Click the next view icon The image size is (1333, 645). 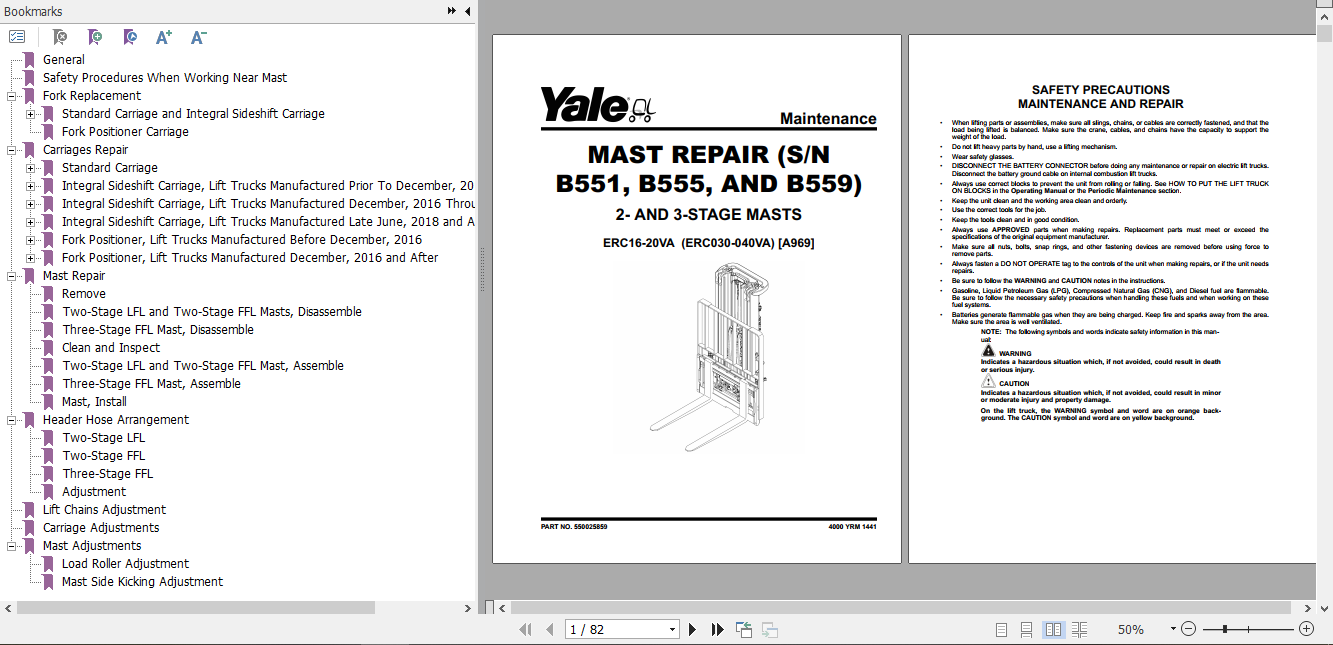click(769, 629)
